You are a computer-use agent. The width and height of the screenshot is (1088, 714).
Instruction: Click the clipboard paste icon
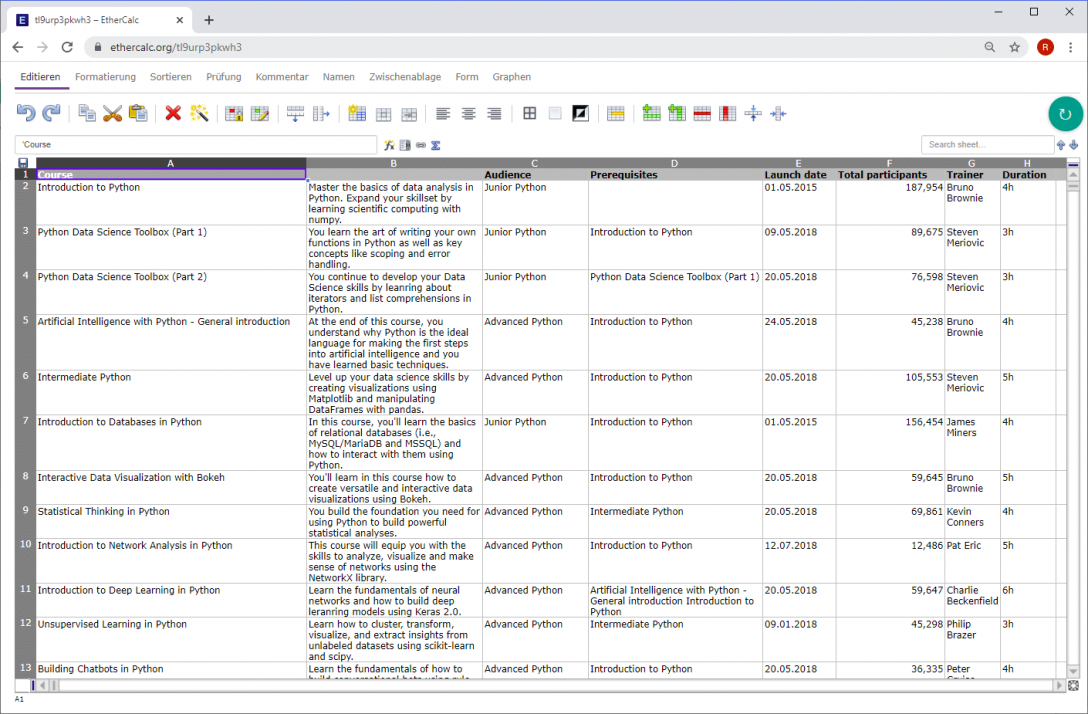(x=138, y=113)
